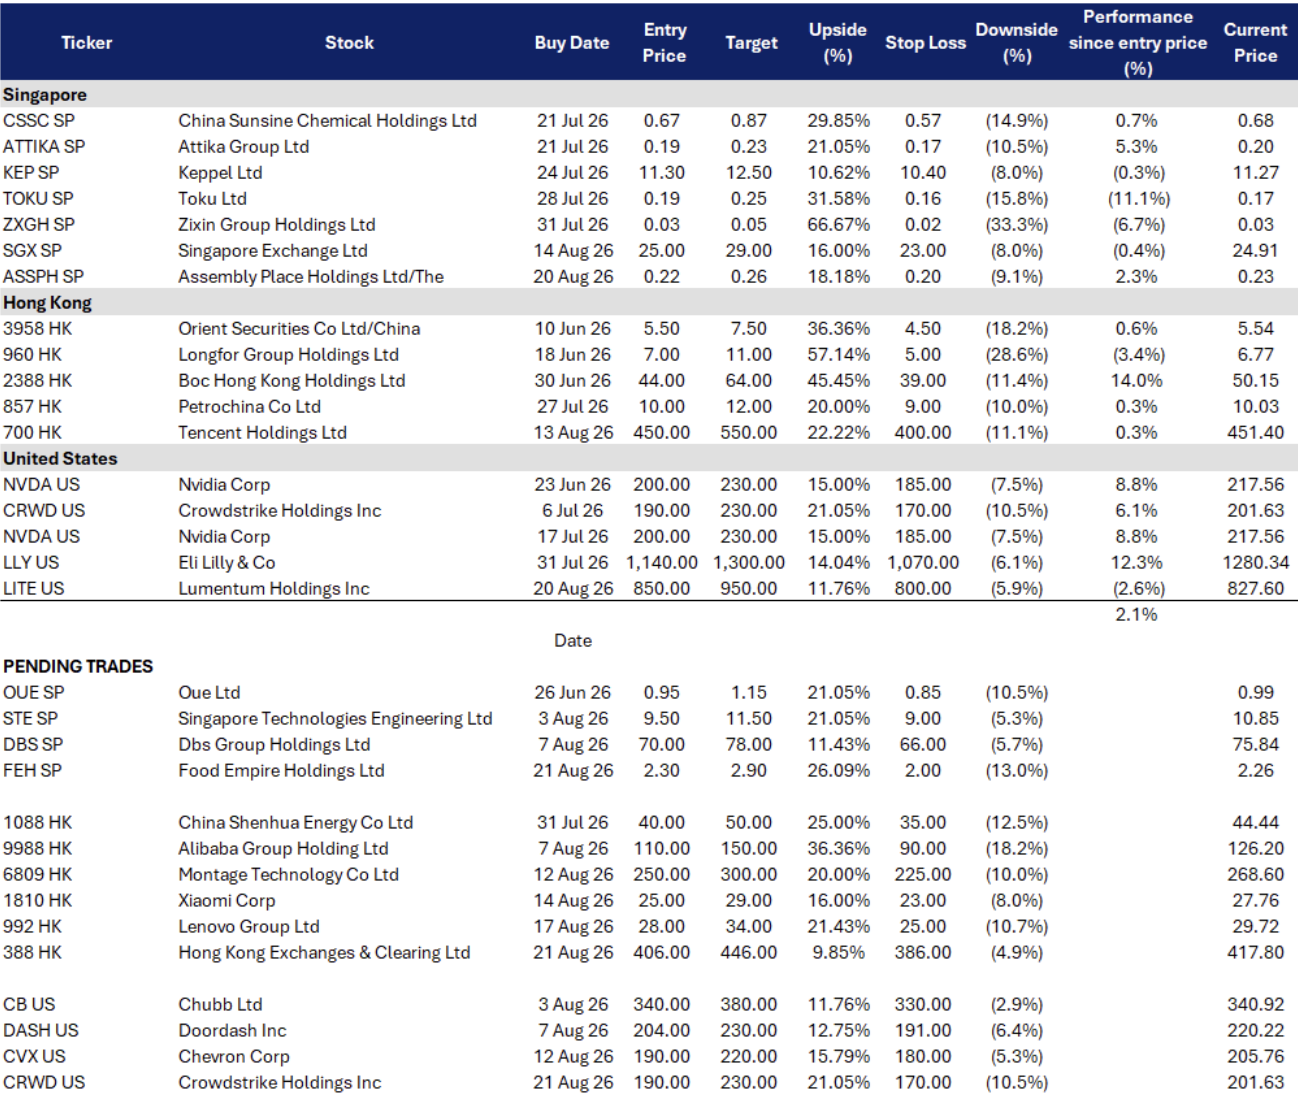Screen dimensions: 1298x1106
Task: Select ticker ASSPH SP
Action: click(x=43, y=277)
